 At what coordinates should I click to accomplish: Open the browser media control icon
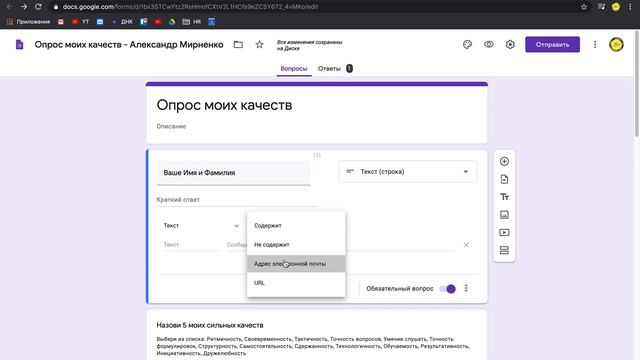[601, 7]
